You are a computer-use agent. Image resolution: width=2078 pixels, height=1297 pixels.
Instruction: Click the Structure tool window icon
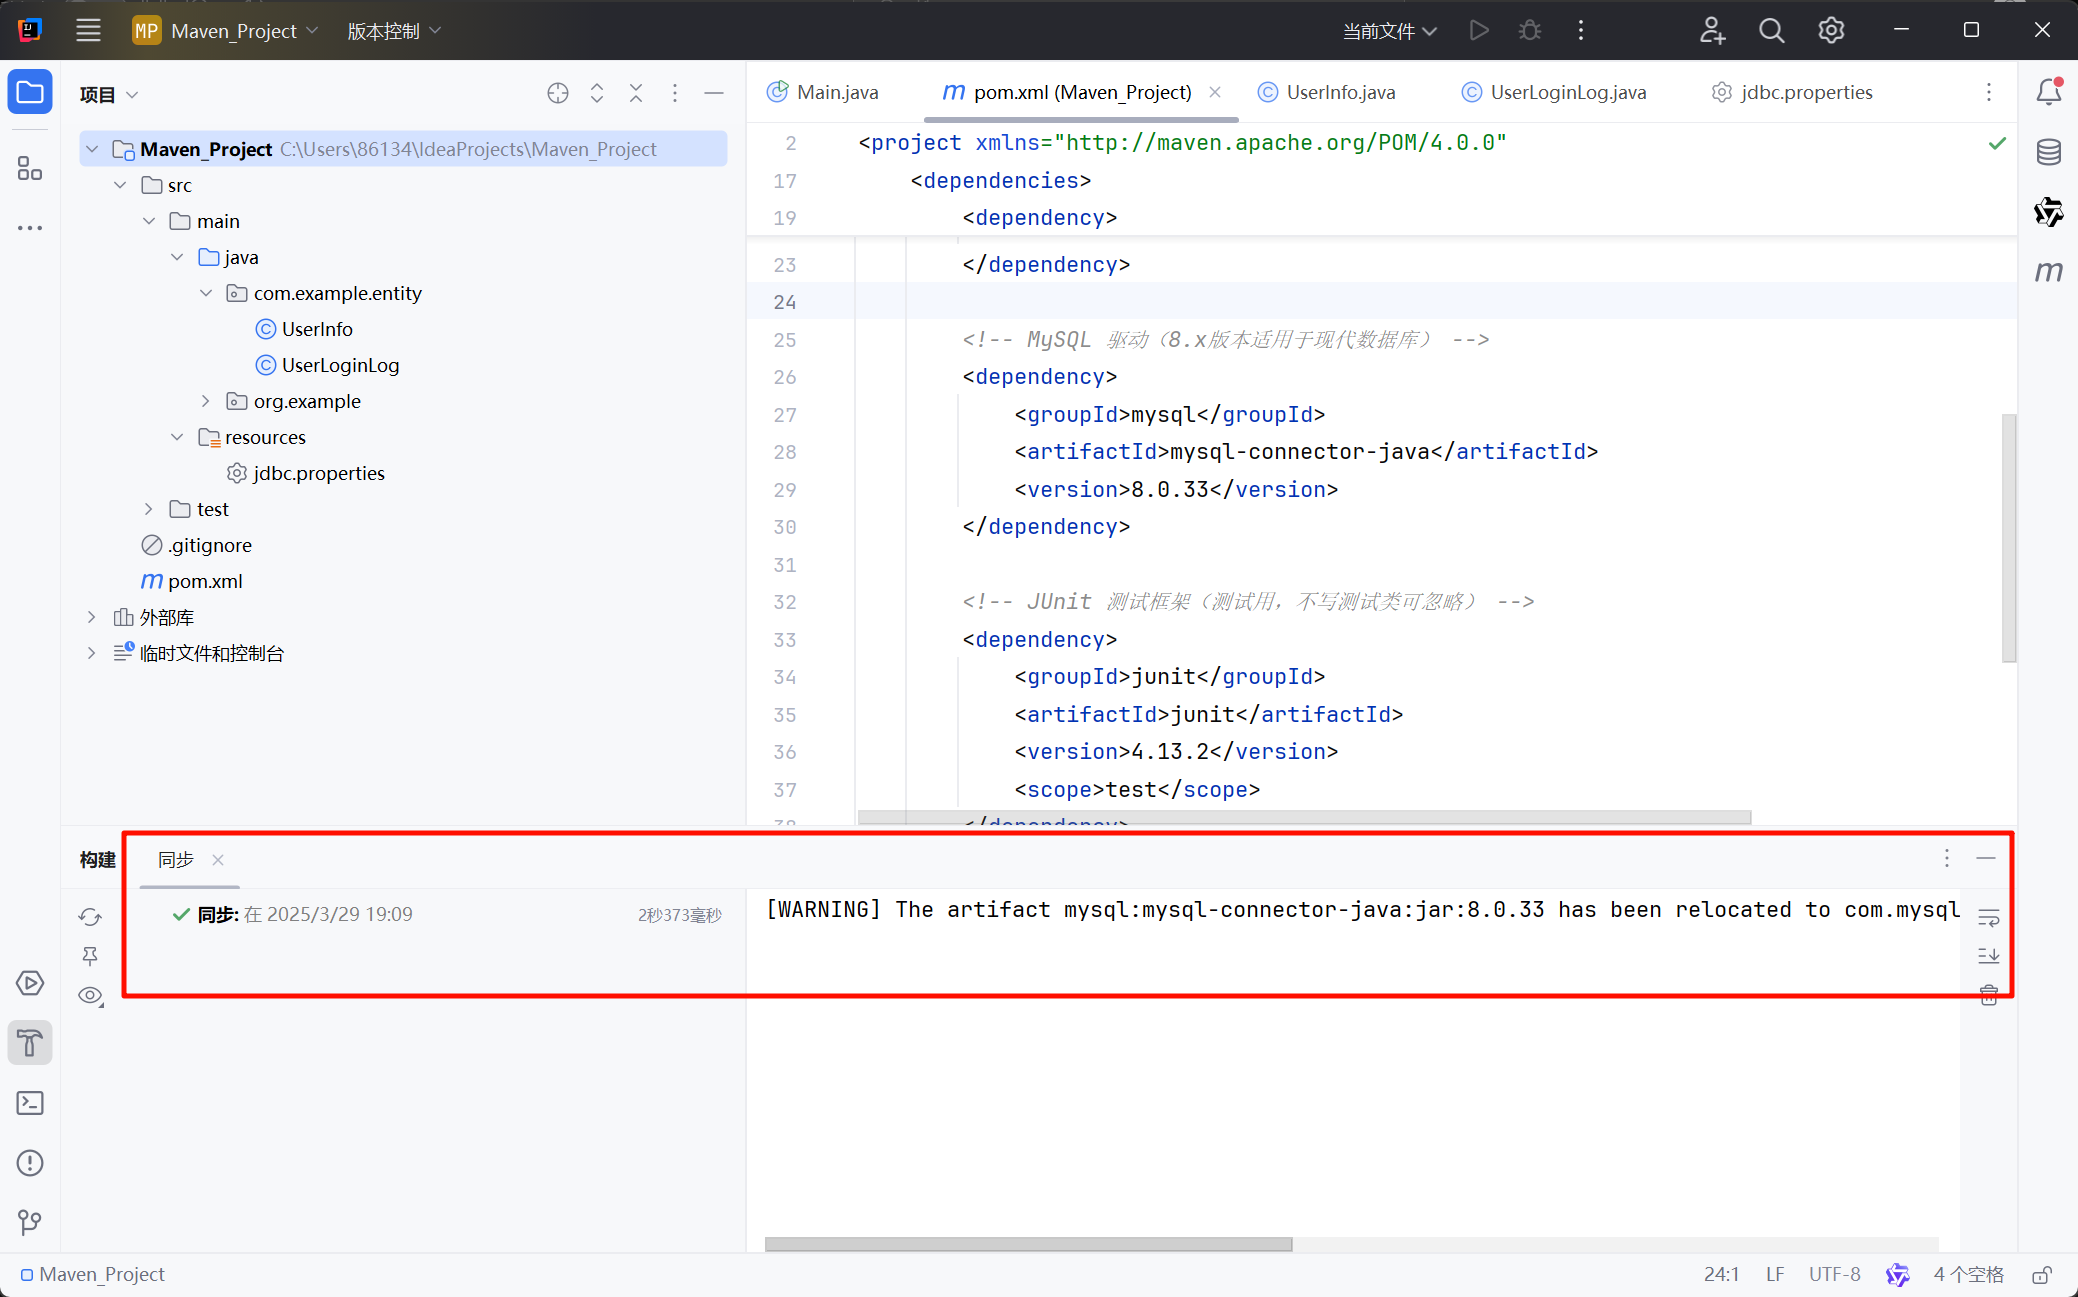point(30,168)
